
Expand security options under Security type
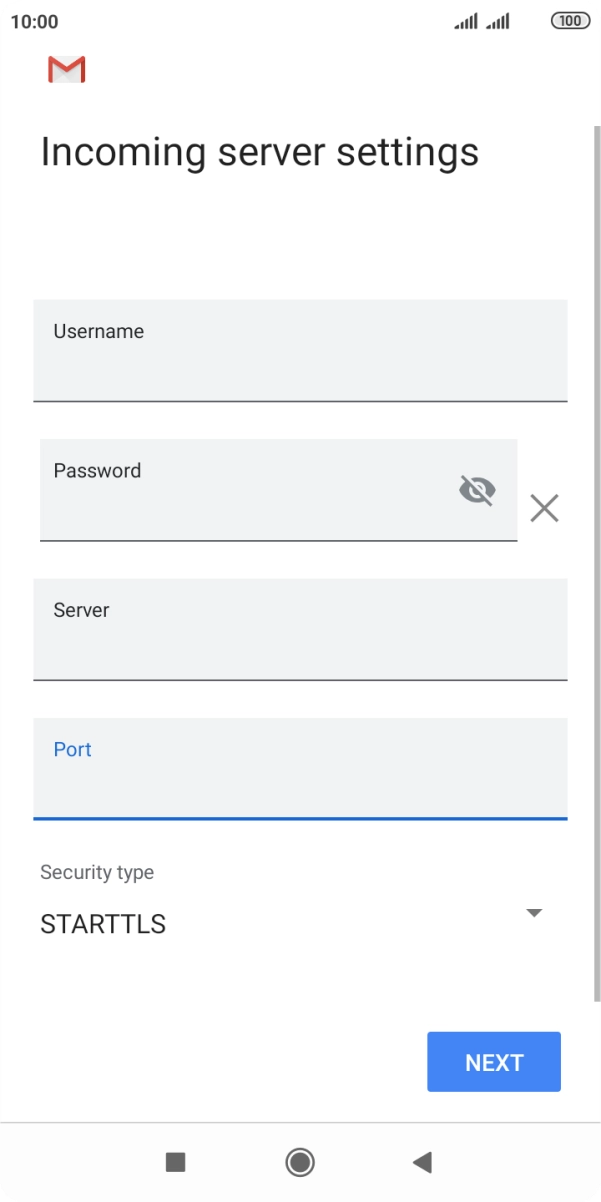click(535, 912)
